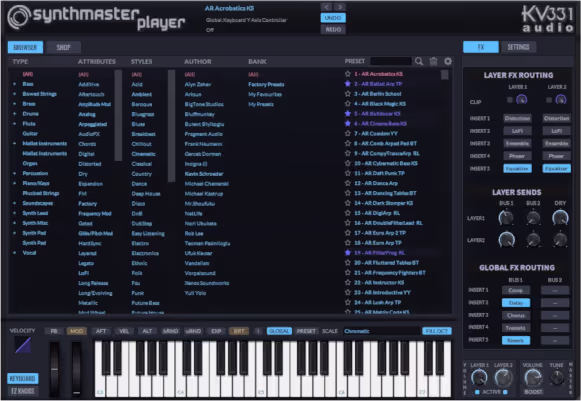Toggle the PB keyboard modulation button
This screenshot has height=401, width=581.
click(54, 331)
